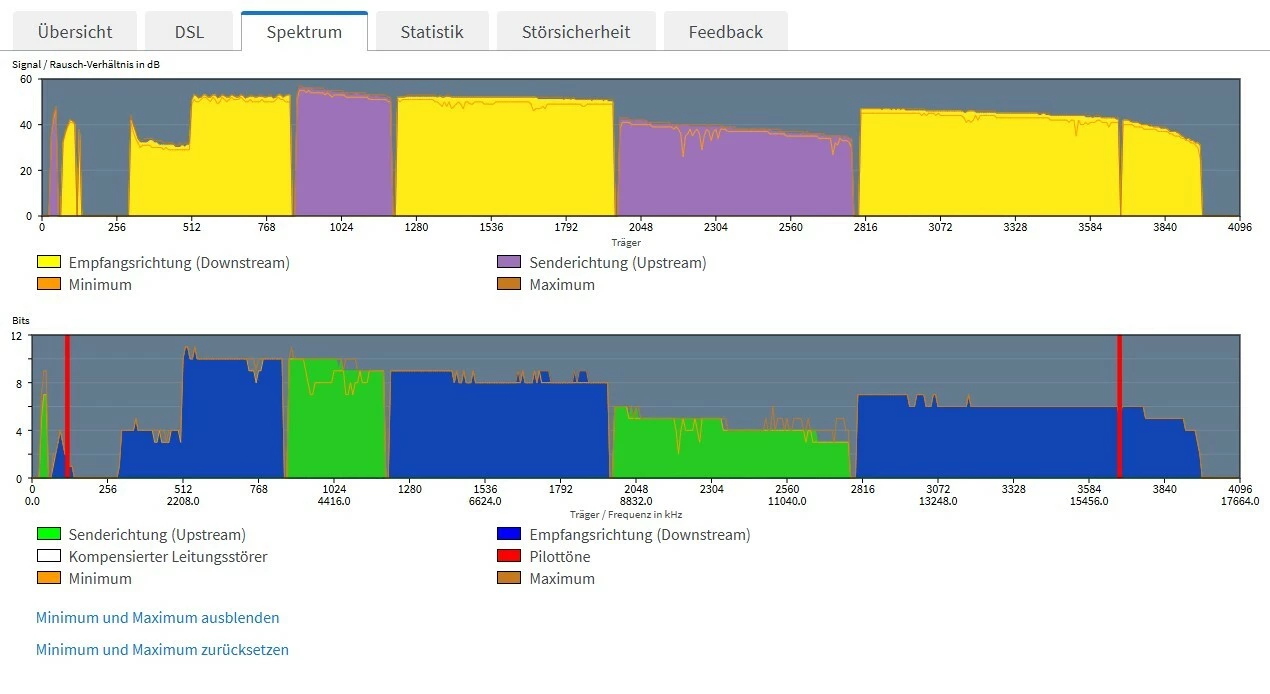Click Minimum und Maximum zurücksetzen link

(x=162, y=650)
